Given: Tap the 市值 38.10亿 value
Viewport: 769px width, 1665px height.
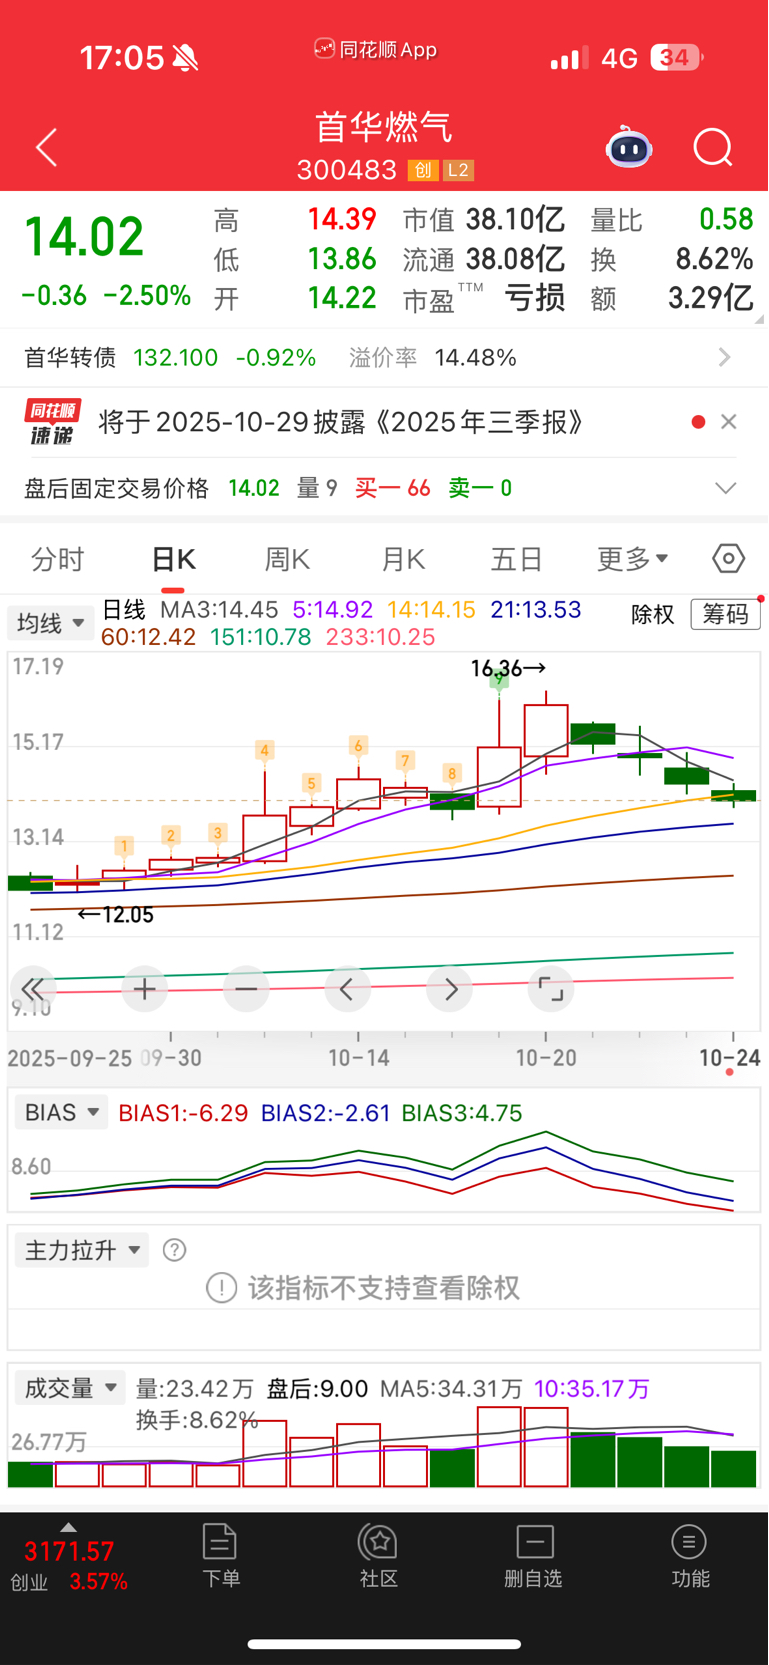Looking at the screenshot, I should [515, 219].
